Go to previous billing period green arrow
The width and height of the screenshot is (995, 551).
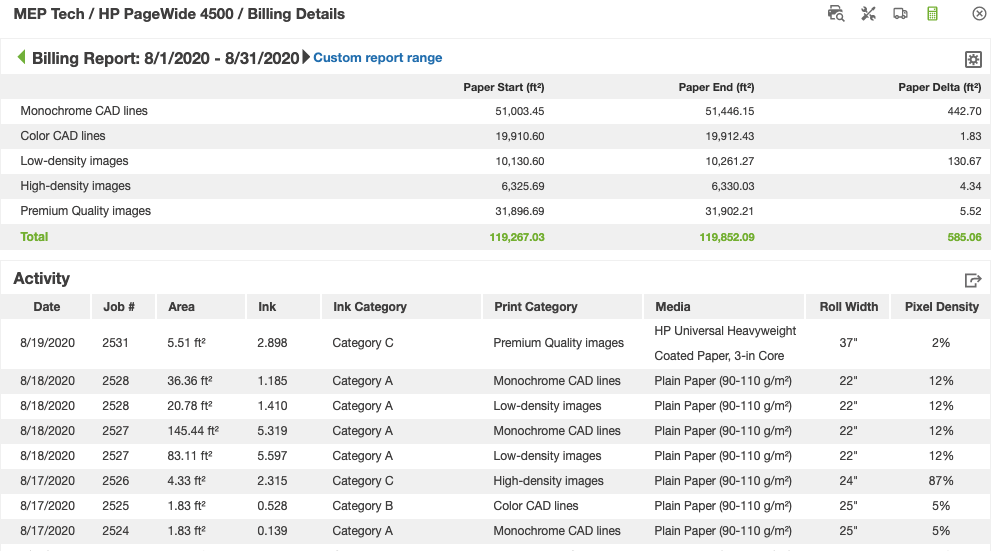pos(21,58)
